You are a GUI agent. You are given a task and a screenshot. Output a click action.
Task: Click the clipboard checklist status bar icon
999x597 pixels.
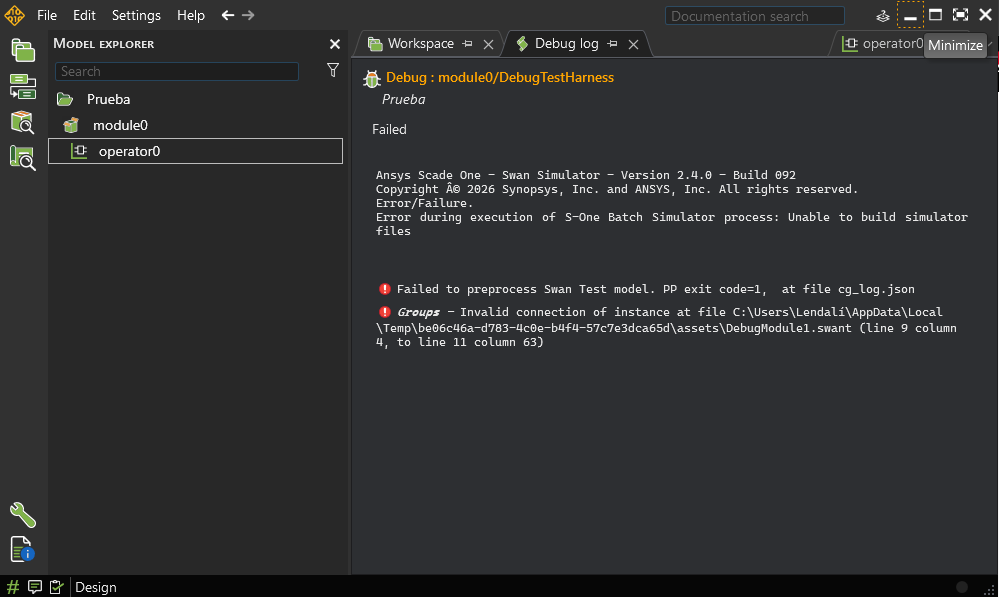[x=56, y=587]
